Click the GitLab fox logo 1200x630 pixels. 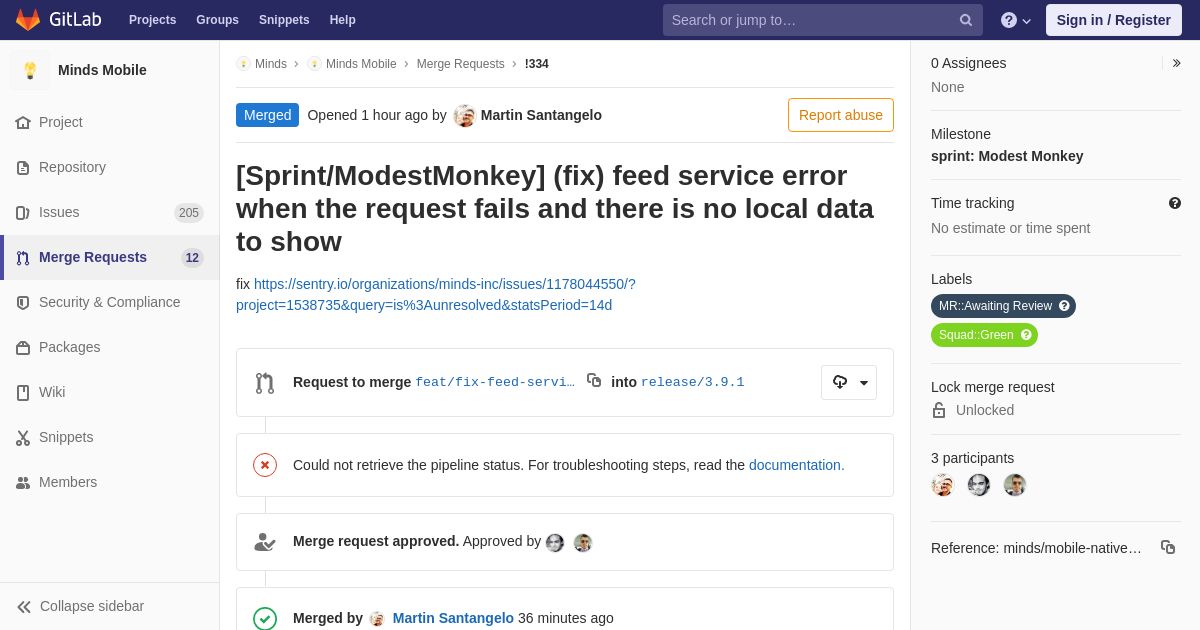tap(28, 19)
